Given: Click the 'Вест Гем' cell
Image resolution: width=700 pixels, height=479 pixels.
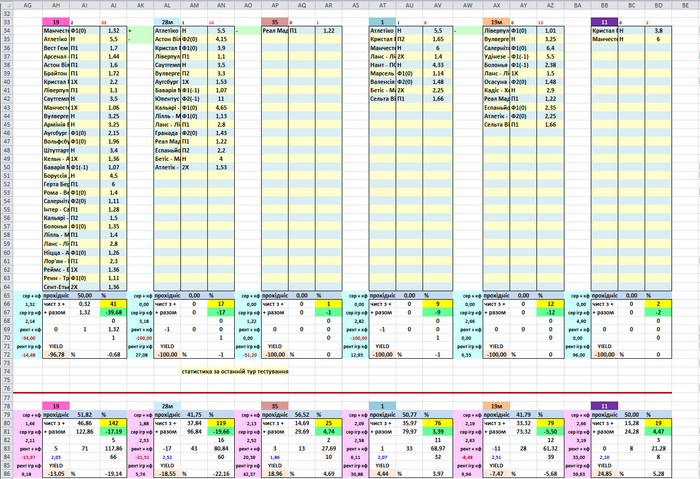Looking at the screenshot, I should pyautogui.click(x=56, y=48).
